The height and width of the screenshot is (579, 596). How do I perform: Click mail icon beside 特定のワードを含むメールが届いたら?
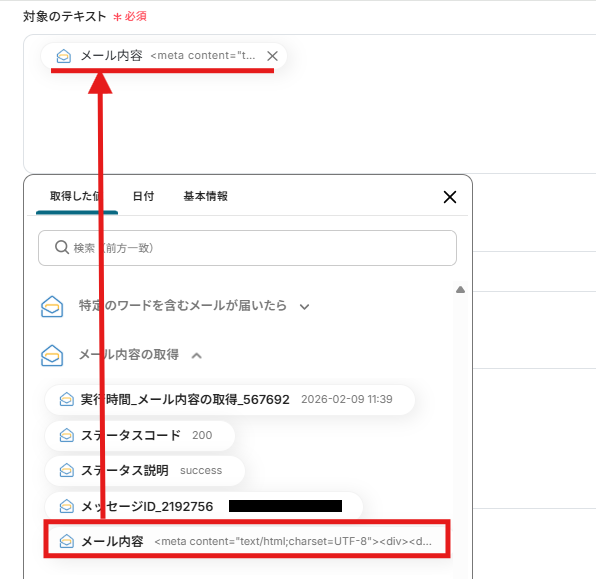point(52,306)
